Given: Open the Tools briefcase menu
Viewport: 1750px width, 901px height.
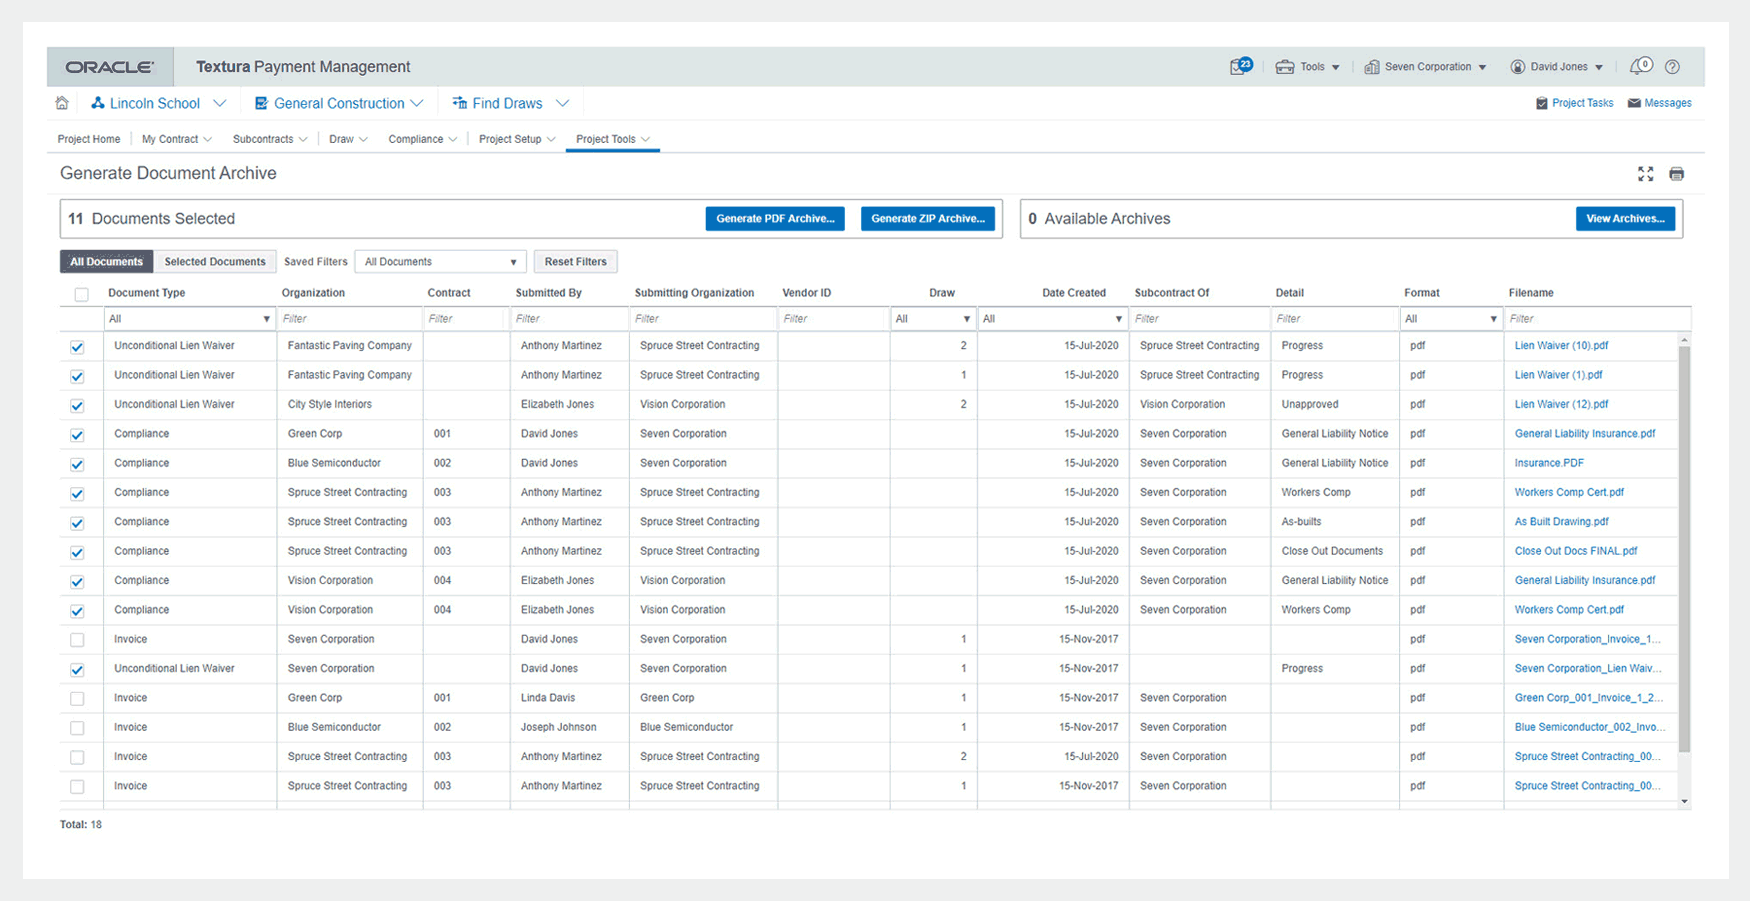Looking at the screenshot, I should click(x=1307, y=67).
